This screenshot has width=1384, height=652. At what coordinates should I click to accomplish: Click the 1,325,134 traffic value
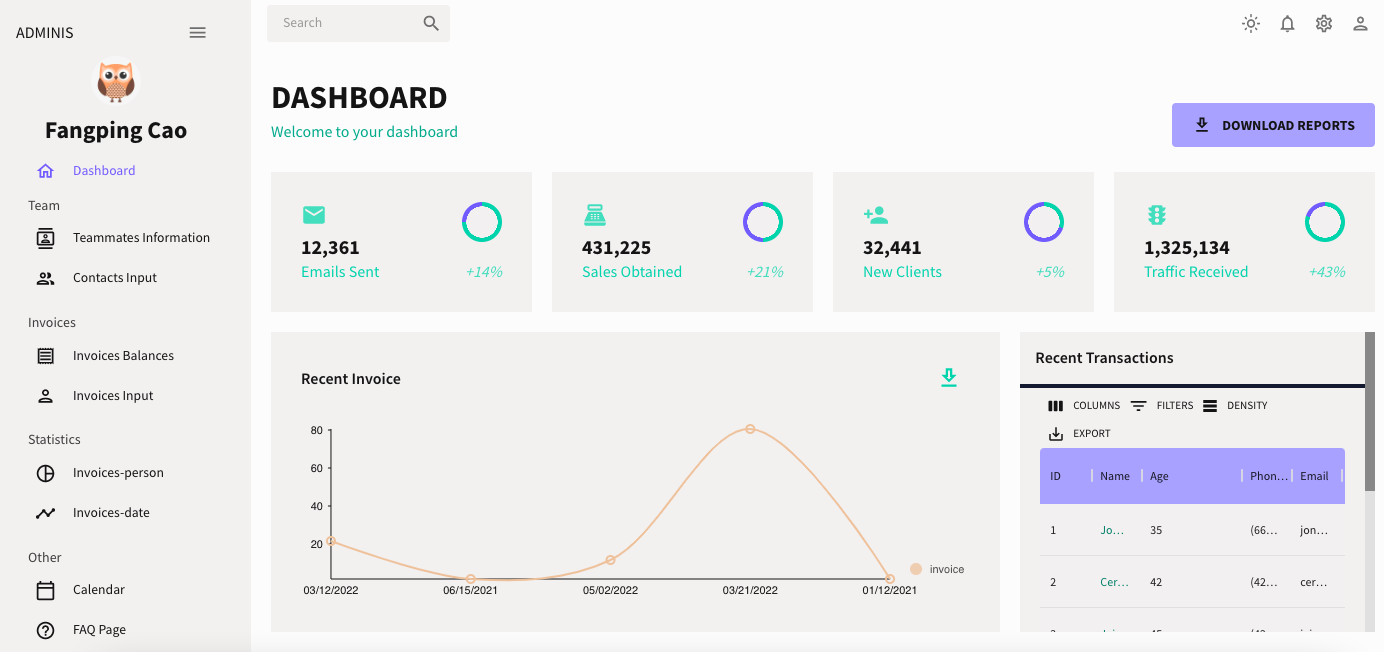[x=1187, y=248]
